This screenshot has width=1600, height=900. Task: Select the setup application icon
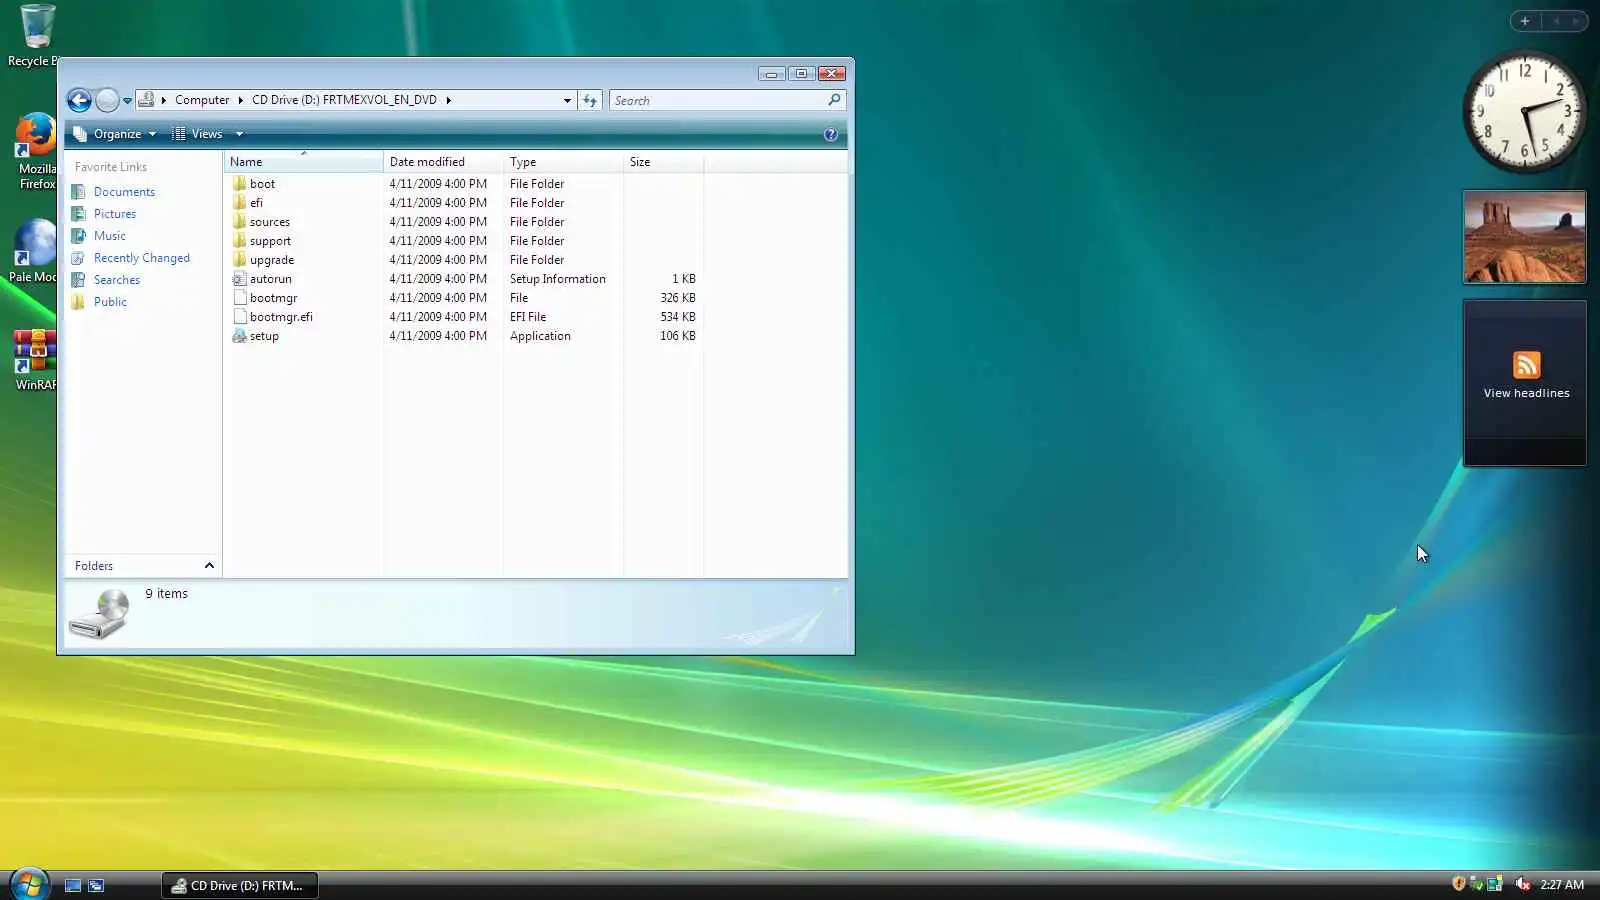pyautogui.click(x=239, y=336)
